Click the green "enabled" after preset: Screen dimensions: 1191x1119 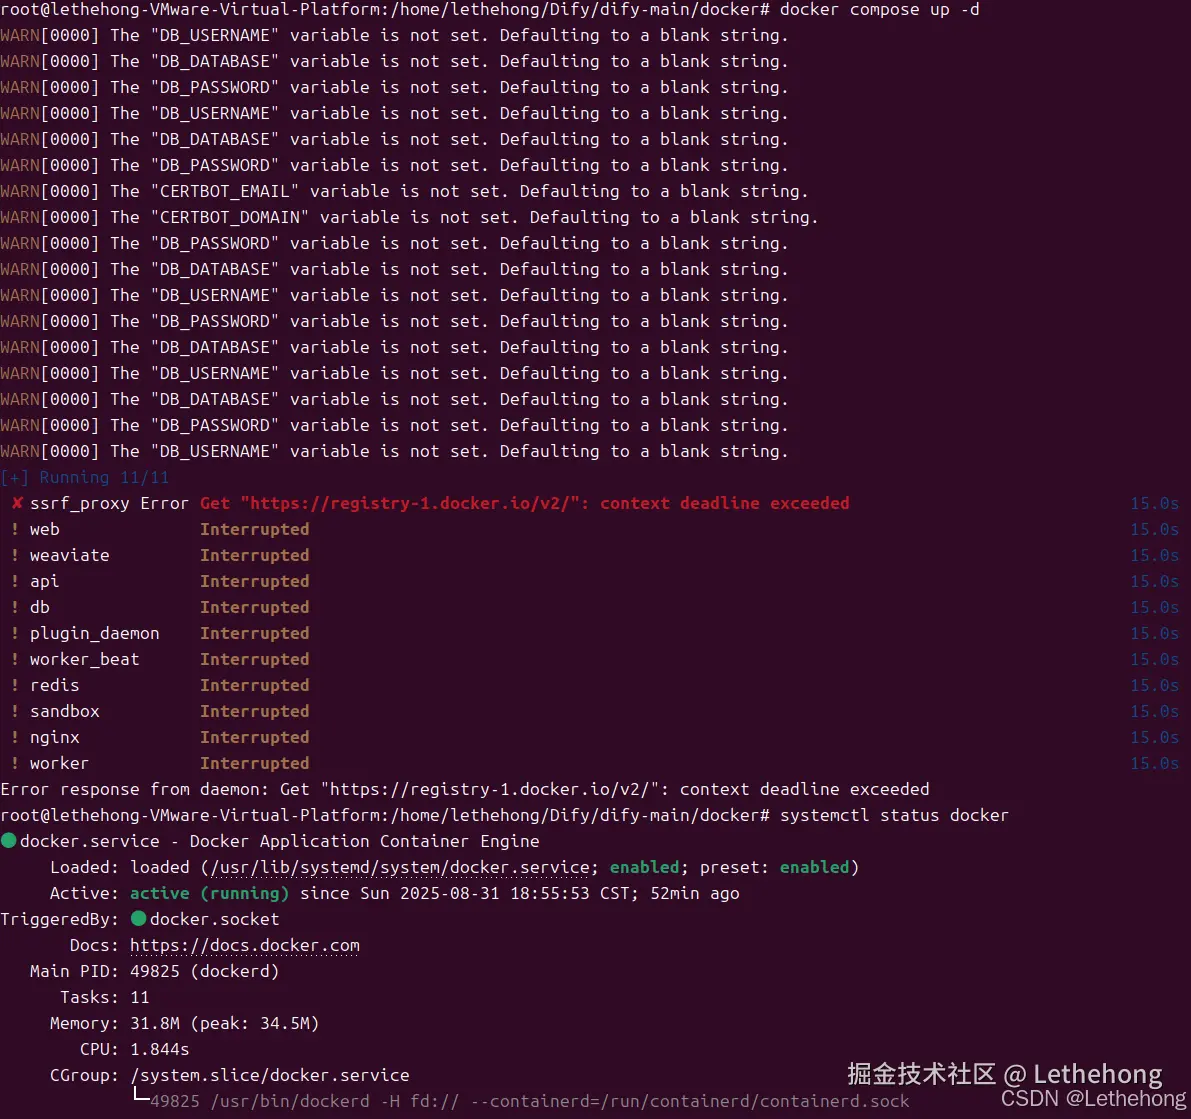tap(814, 867)
